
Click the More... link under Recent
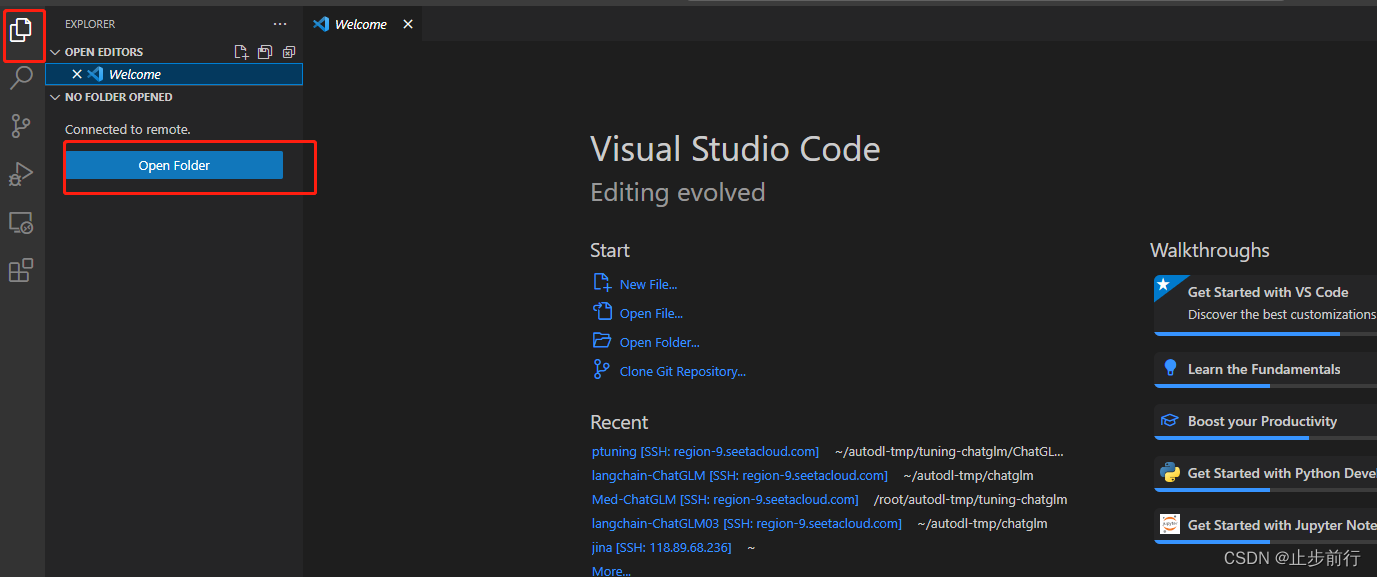click(611, 571)
